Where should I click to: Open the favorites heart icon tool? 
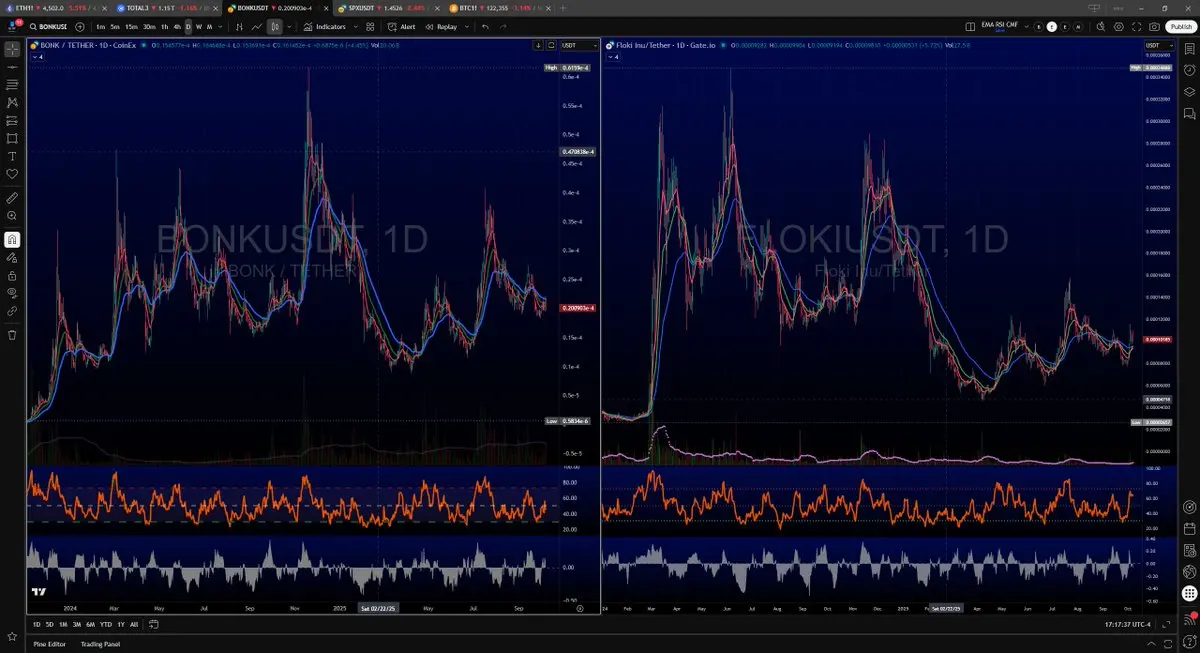12,174
